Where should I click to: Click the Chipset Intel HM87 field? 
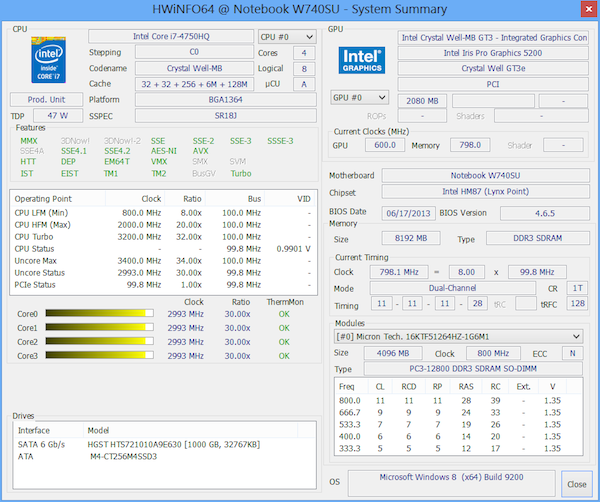pos(486,191)
